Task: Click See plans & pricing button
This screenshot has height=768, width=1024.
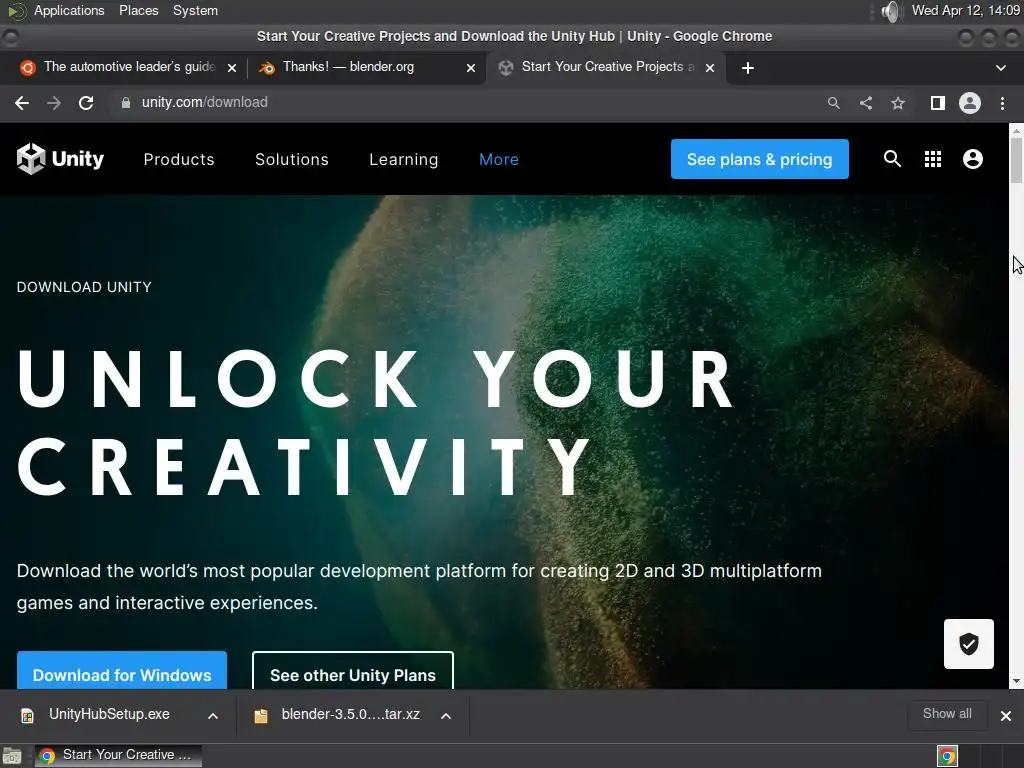Action: coord(760,159)
